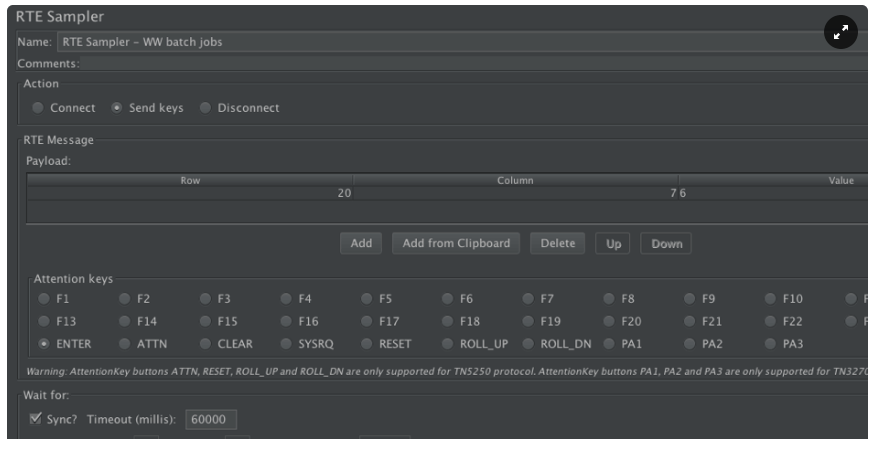Click the Row column header

(190, 180)
